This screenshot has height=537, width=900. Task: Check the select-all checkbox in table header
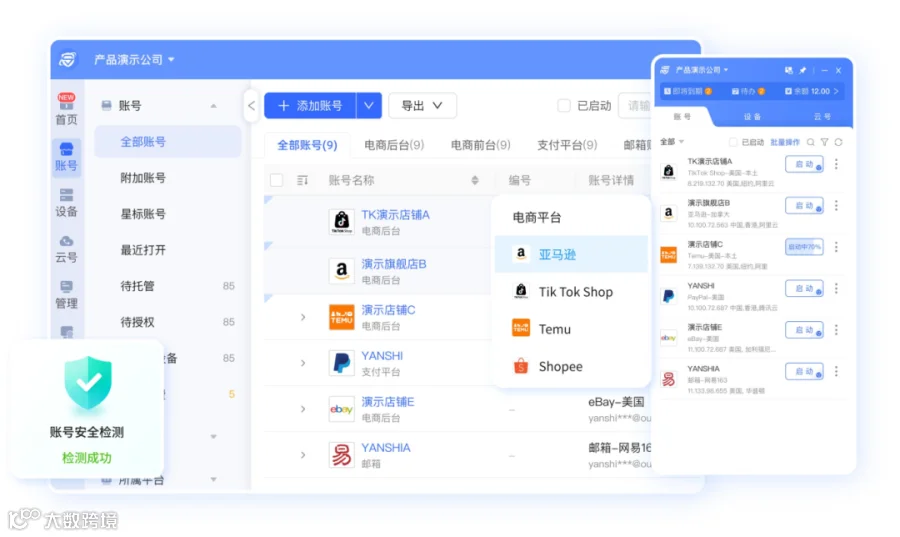[276, 180]
